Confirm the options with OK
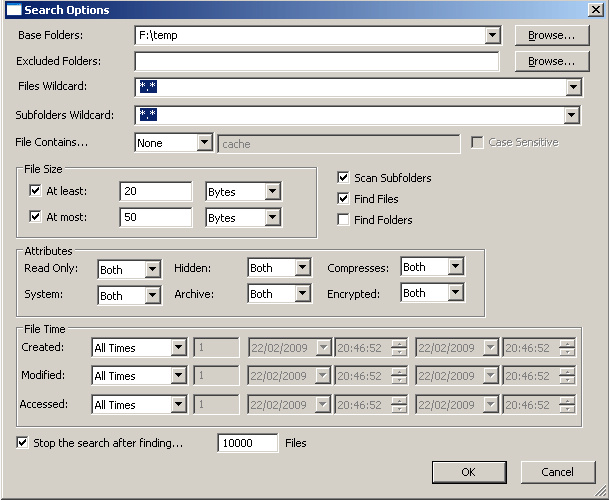 coord(469,472)
